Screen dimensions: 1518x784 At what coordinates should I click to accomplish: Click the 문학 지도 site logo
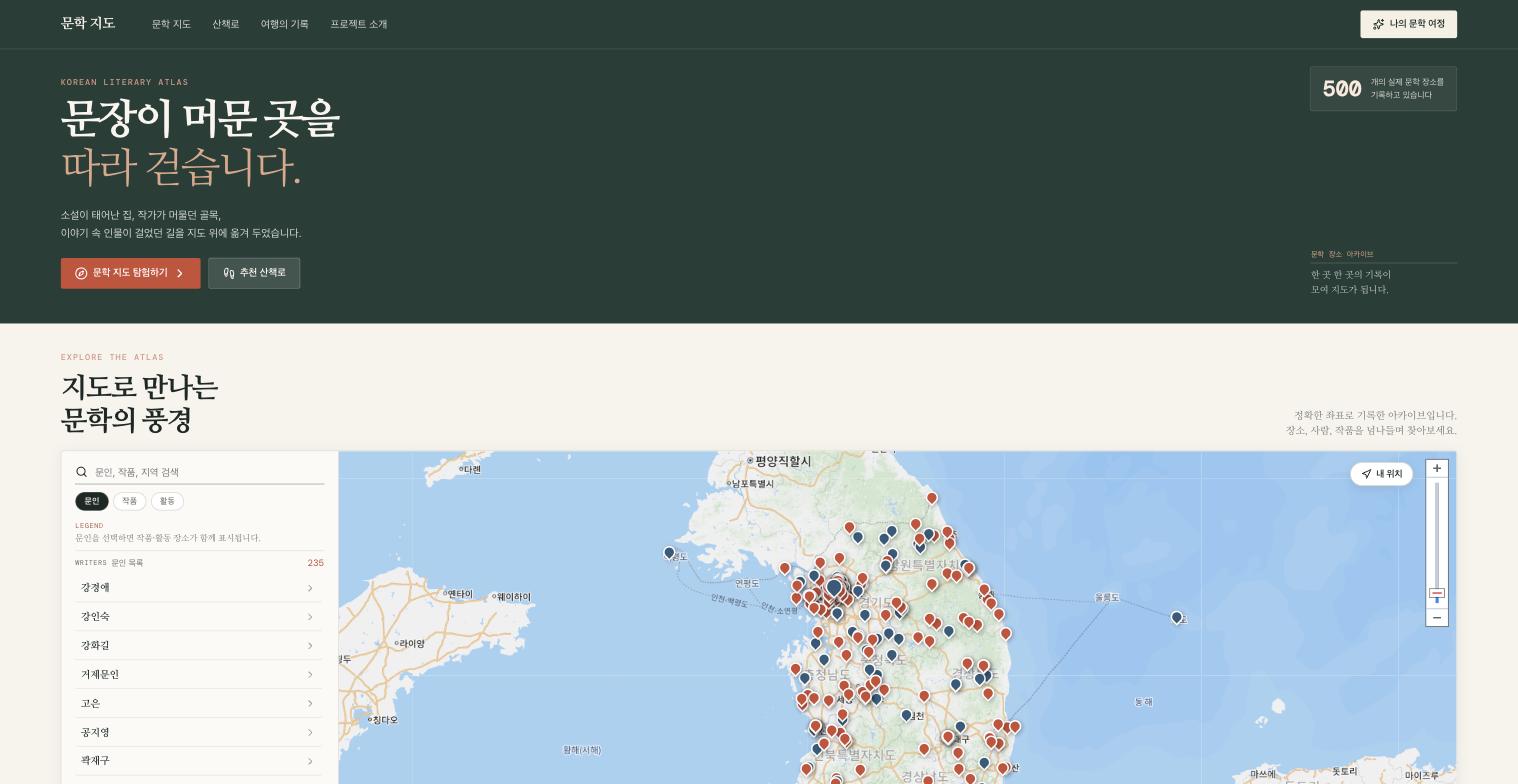[88, 23]
